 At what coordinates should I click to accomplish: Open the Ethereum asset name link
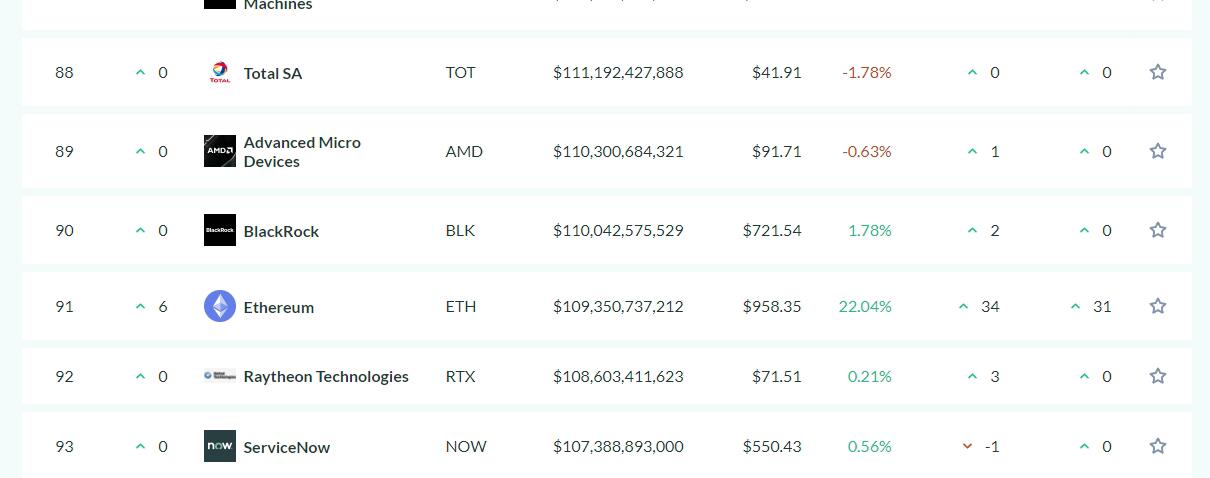pos(279,307)
